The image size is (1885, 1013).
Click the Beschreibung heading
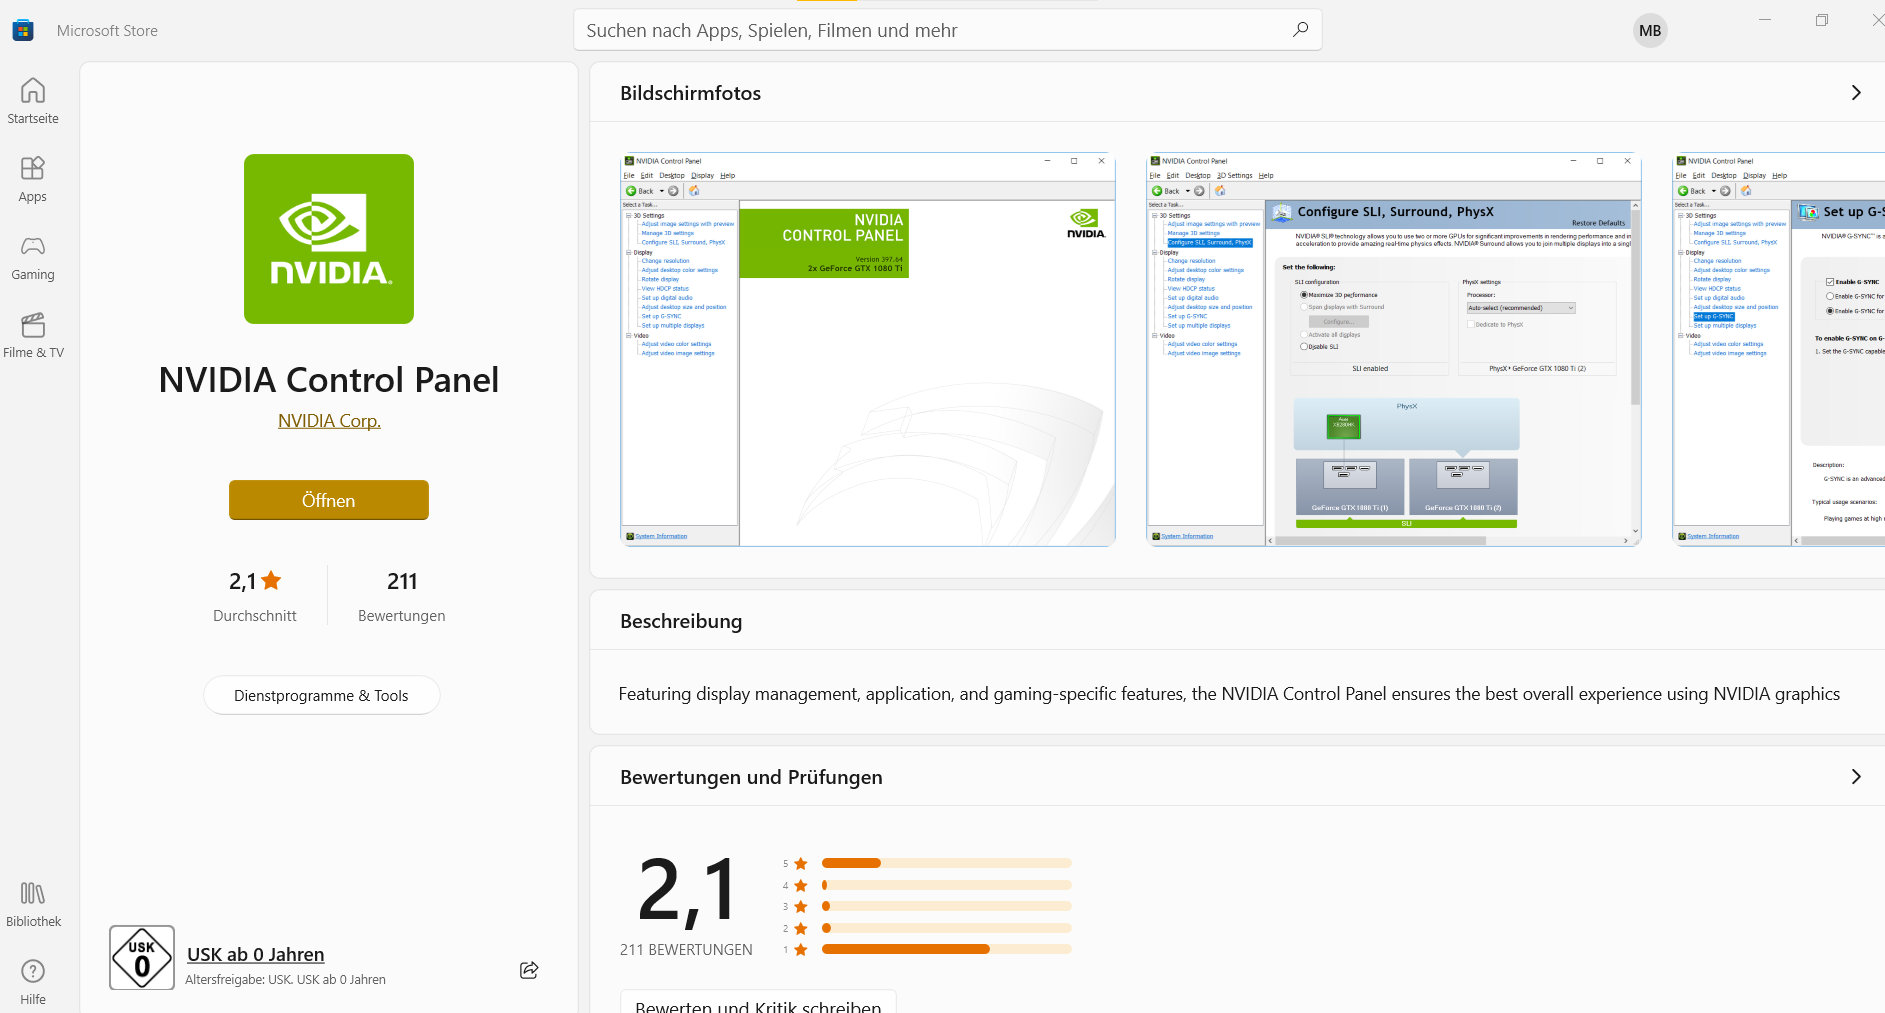(681, 621)
